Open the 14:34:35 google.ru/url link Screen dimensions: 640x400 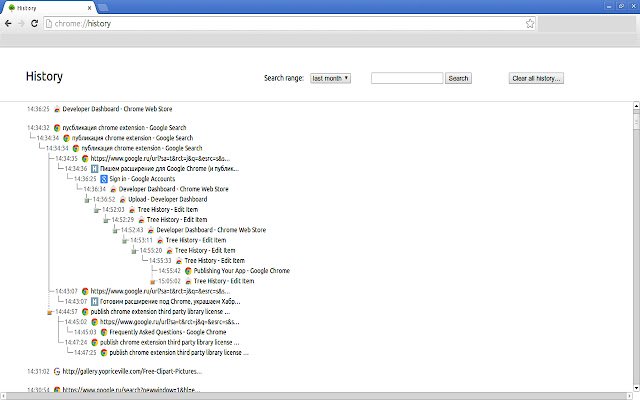coord(160,158)
